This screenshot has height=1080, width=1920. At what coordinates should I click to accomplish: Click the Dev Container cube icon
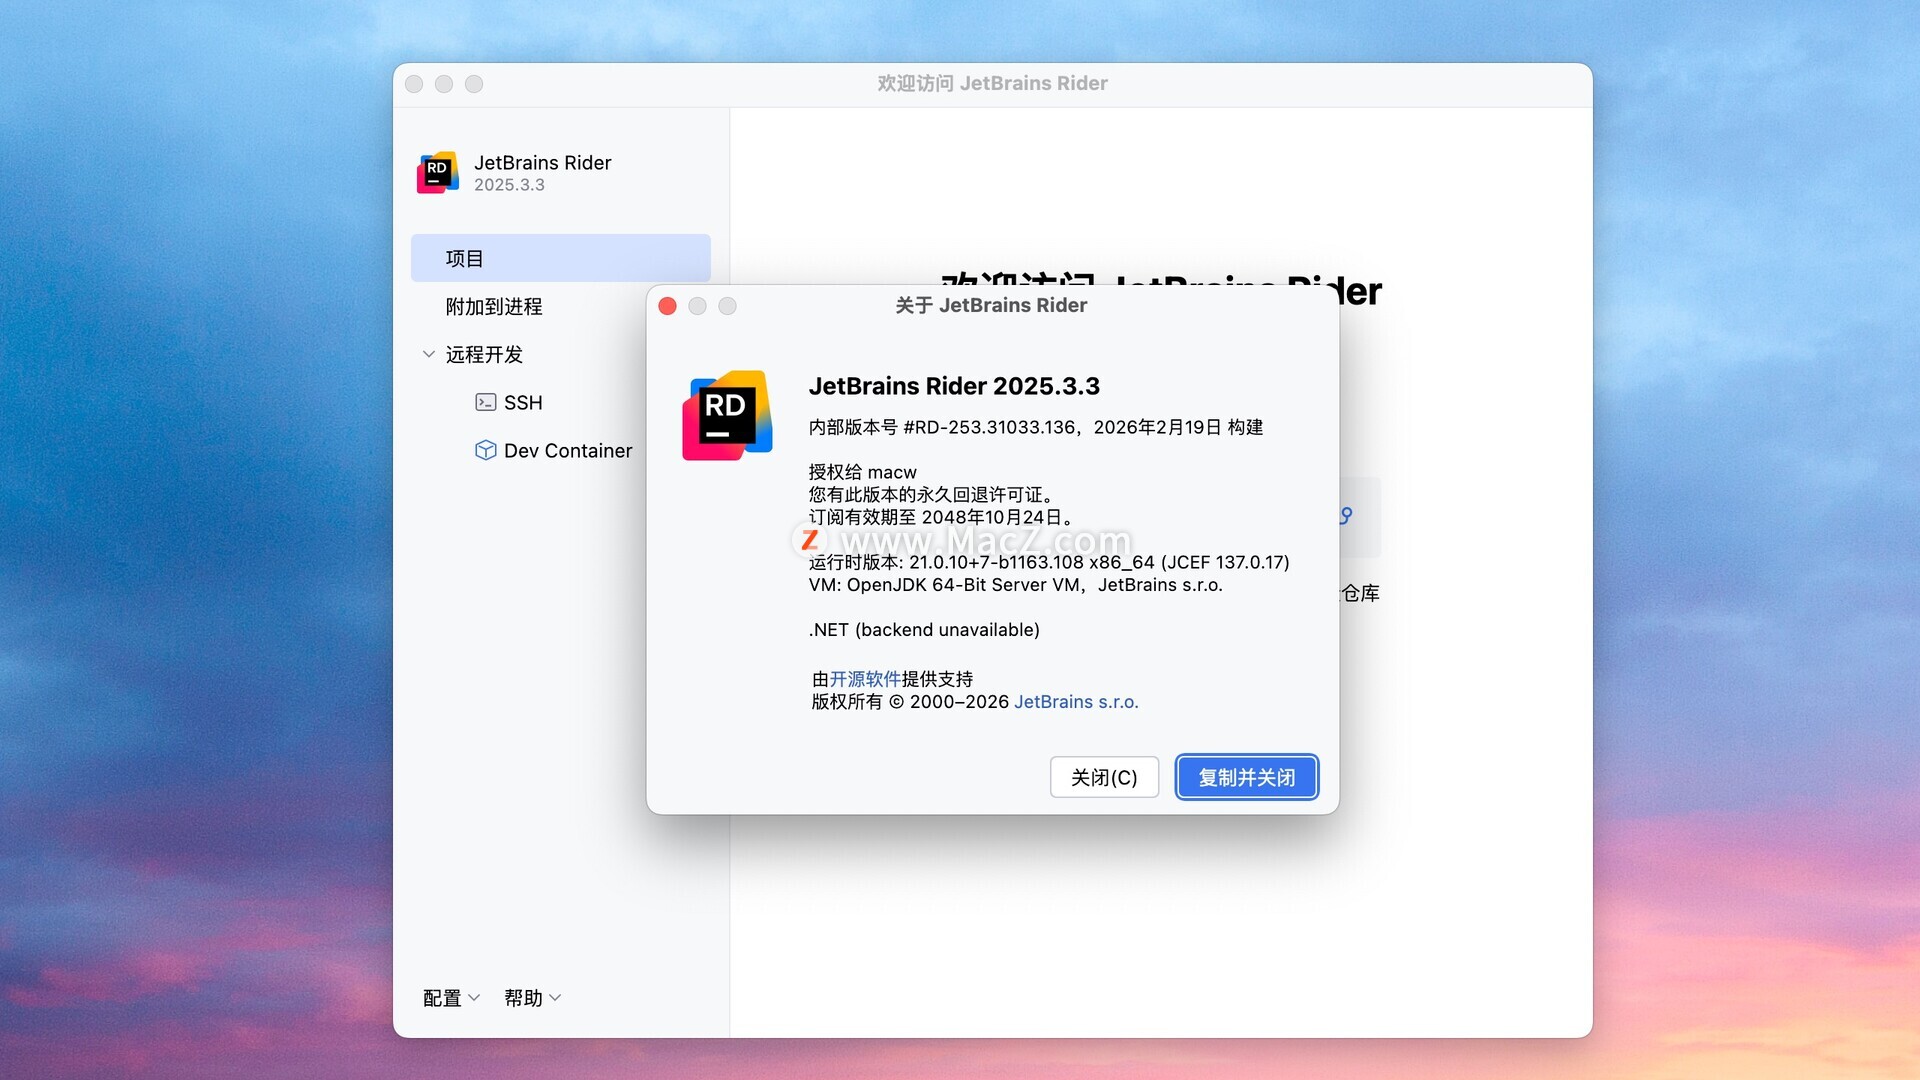(485, 450)
